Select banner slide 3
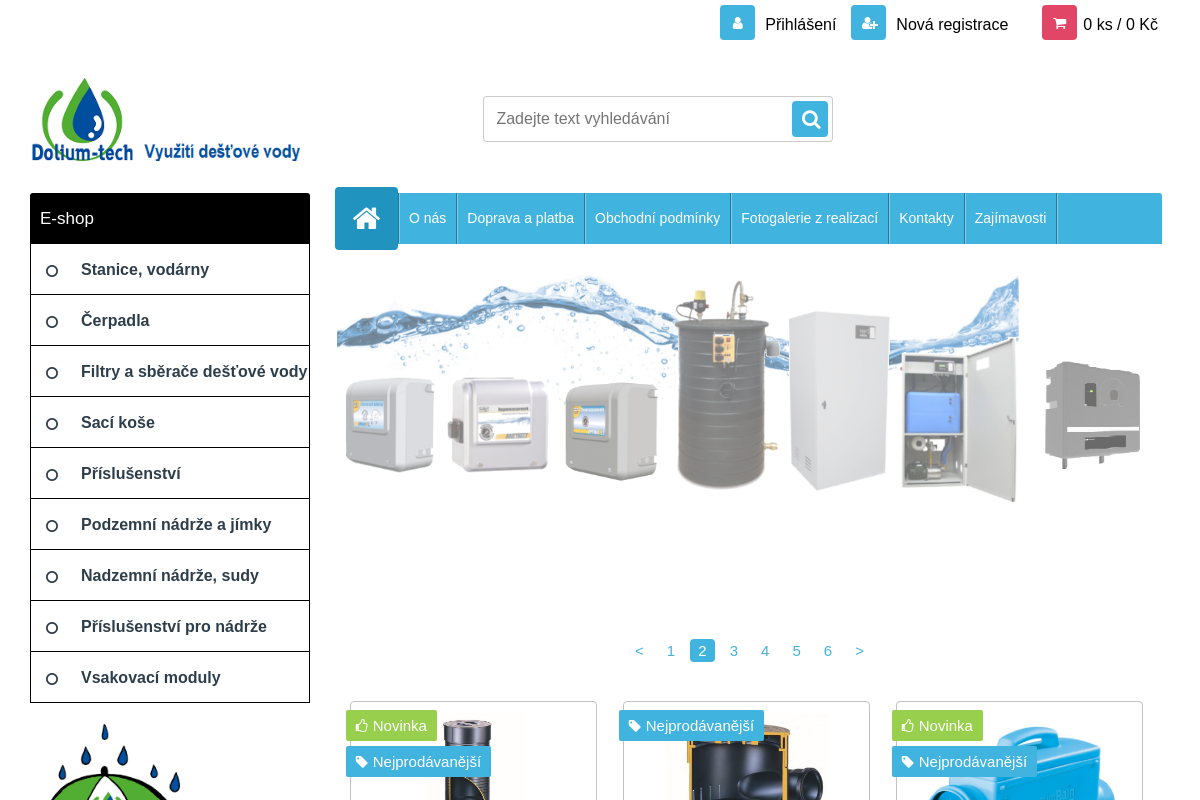 click(734, 651)
